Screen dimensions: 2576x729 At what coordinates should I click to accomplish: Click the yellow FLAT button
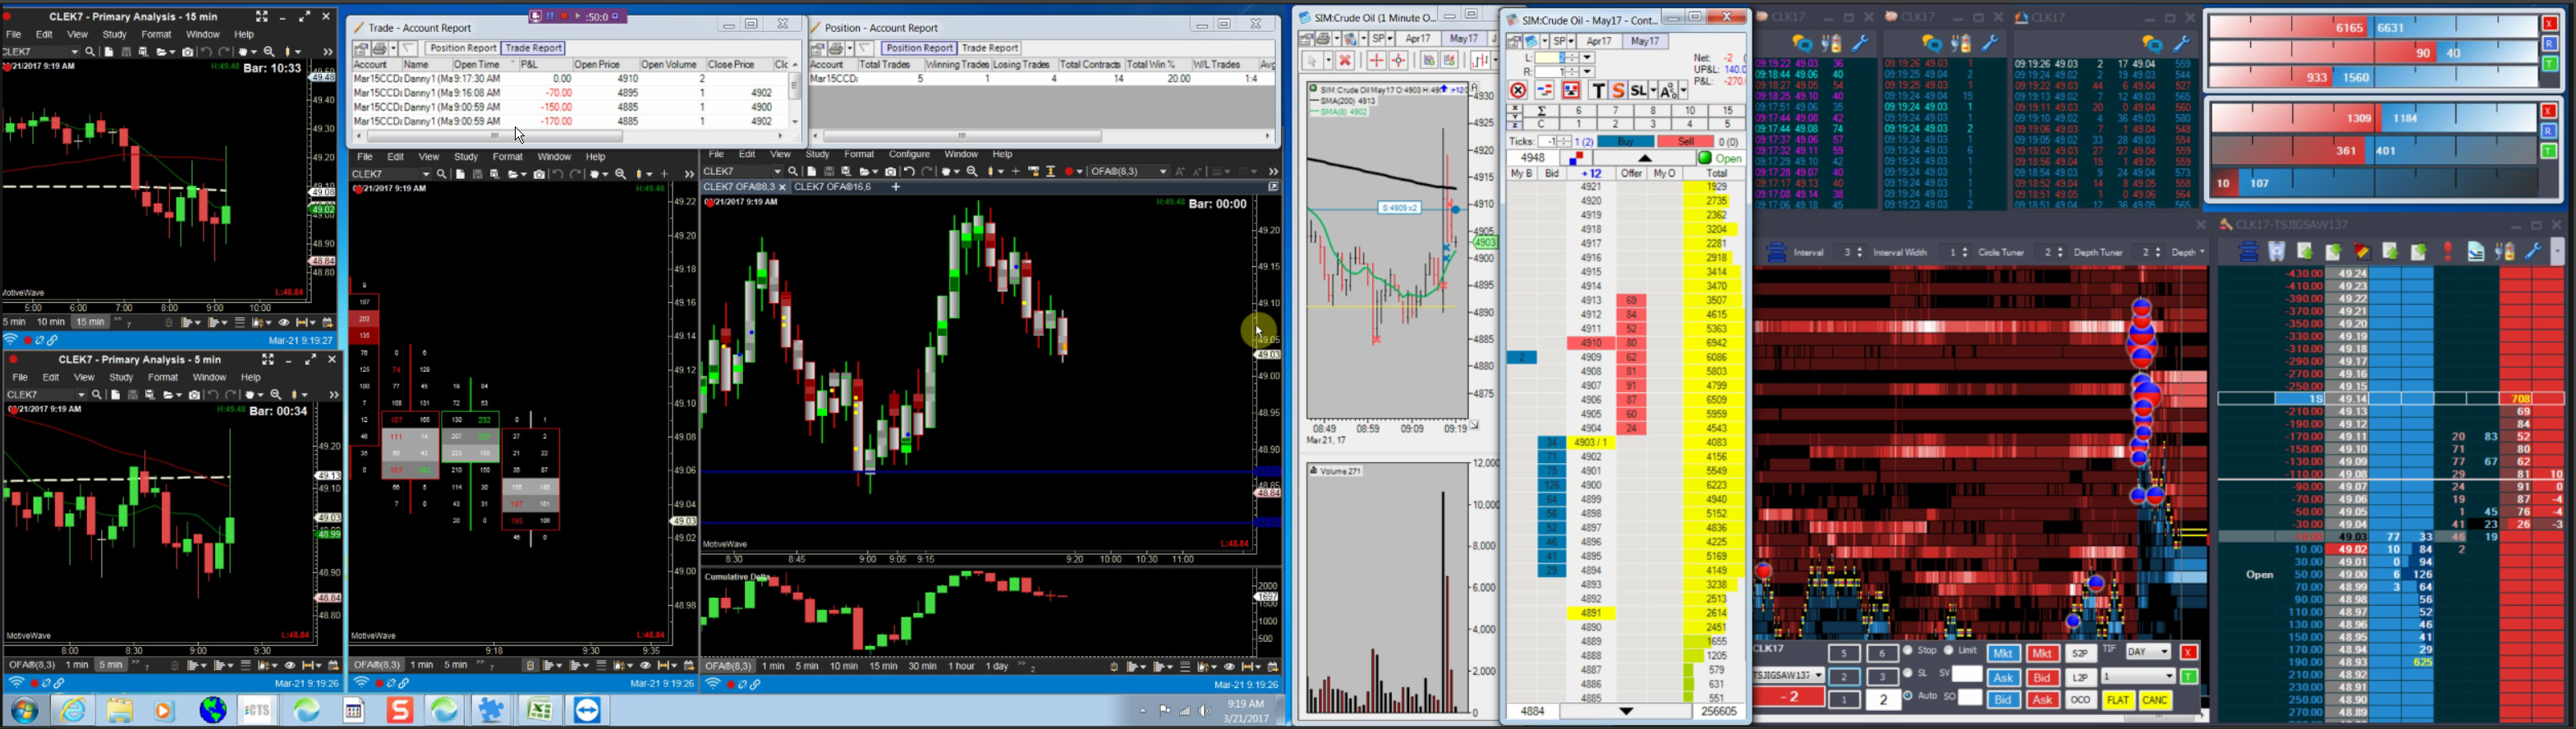point(2117,700)
